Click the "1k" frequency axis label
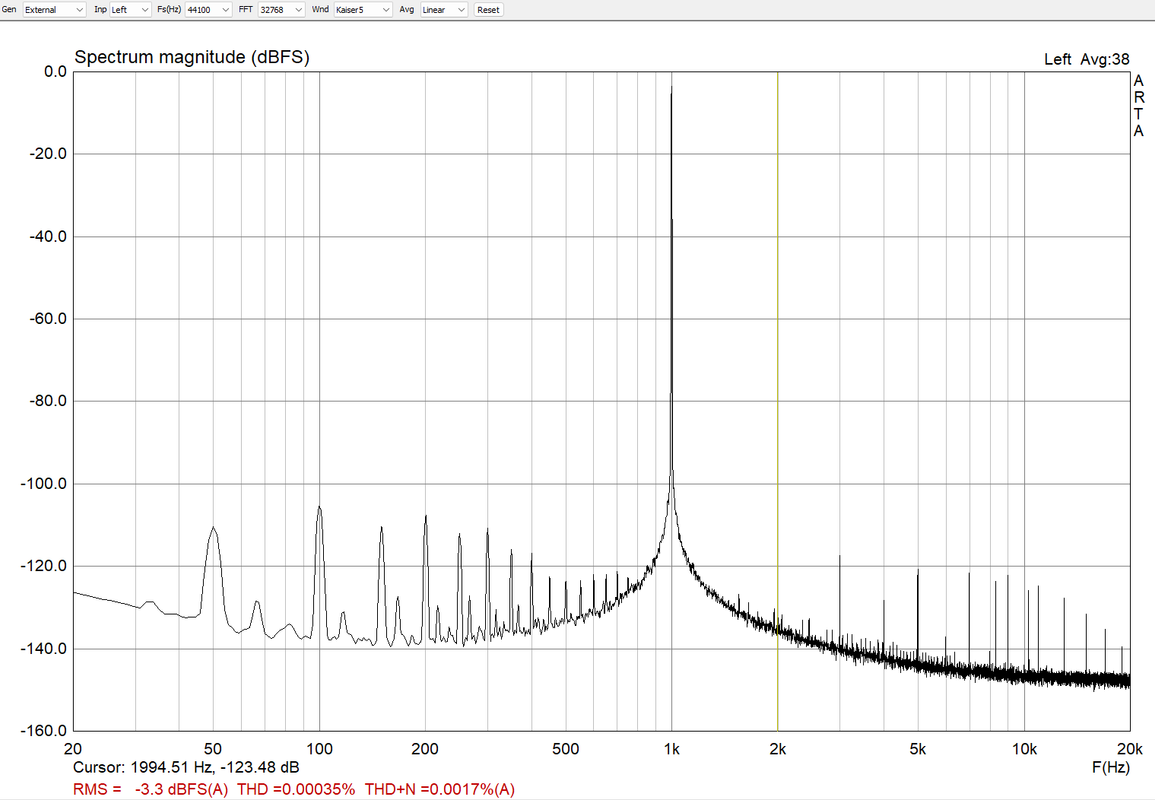This screenshot has height=800, width=1155. [672, 749]
